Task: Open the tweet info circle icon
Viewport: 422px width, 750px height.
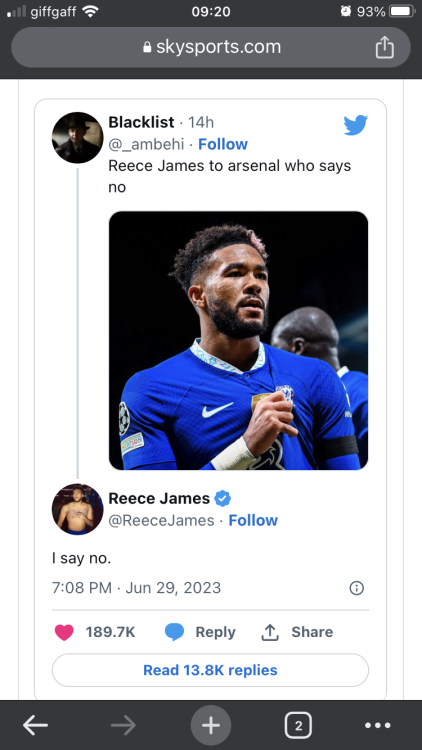Action: [356, 588]
